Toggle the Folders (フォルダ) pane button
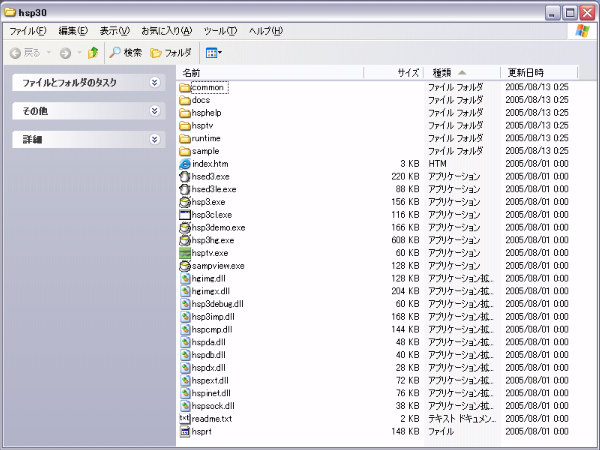 click(171, 52)
